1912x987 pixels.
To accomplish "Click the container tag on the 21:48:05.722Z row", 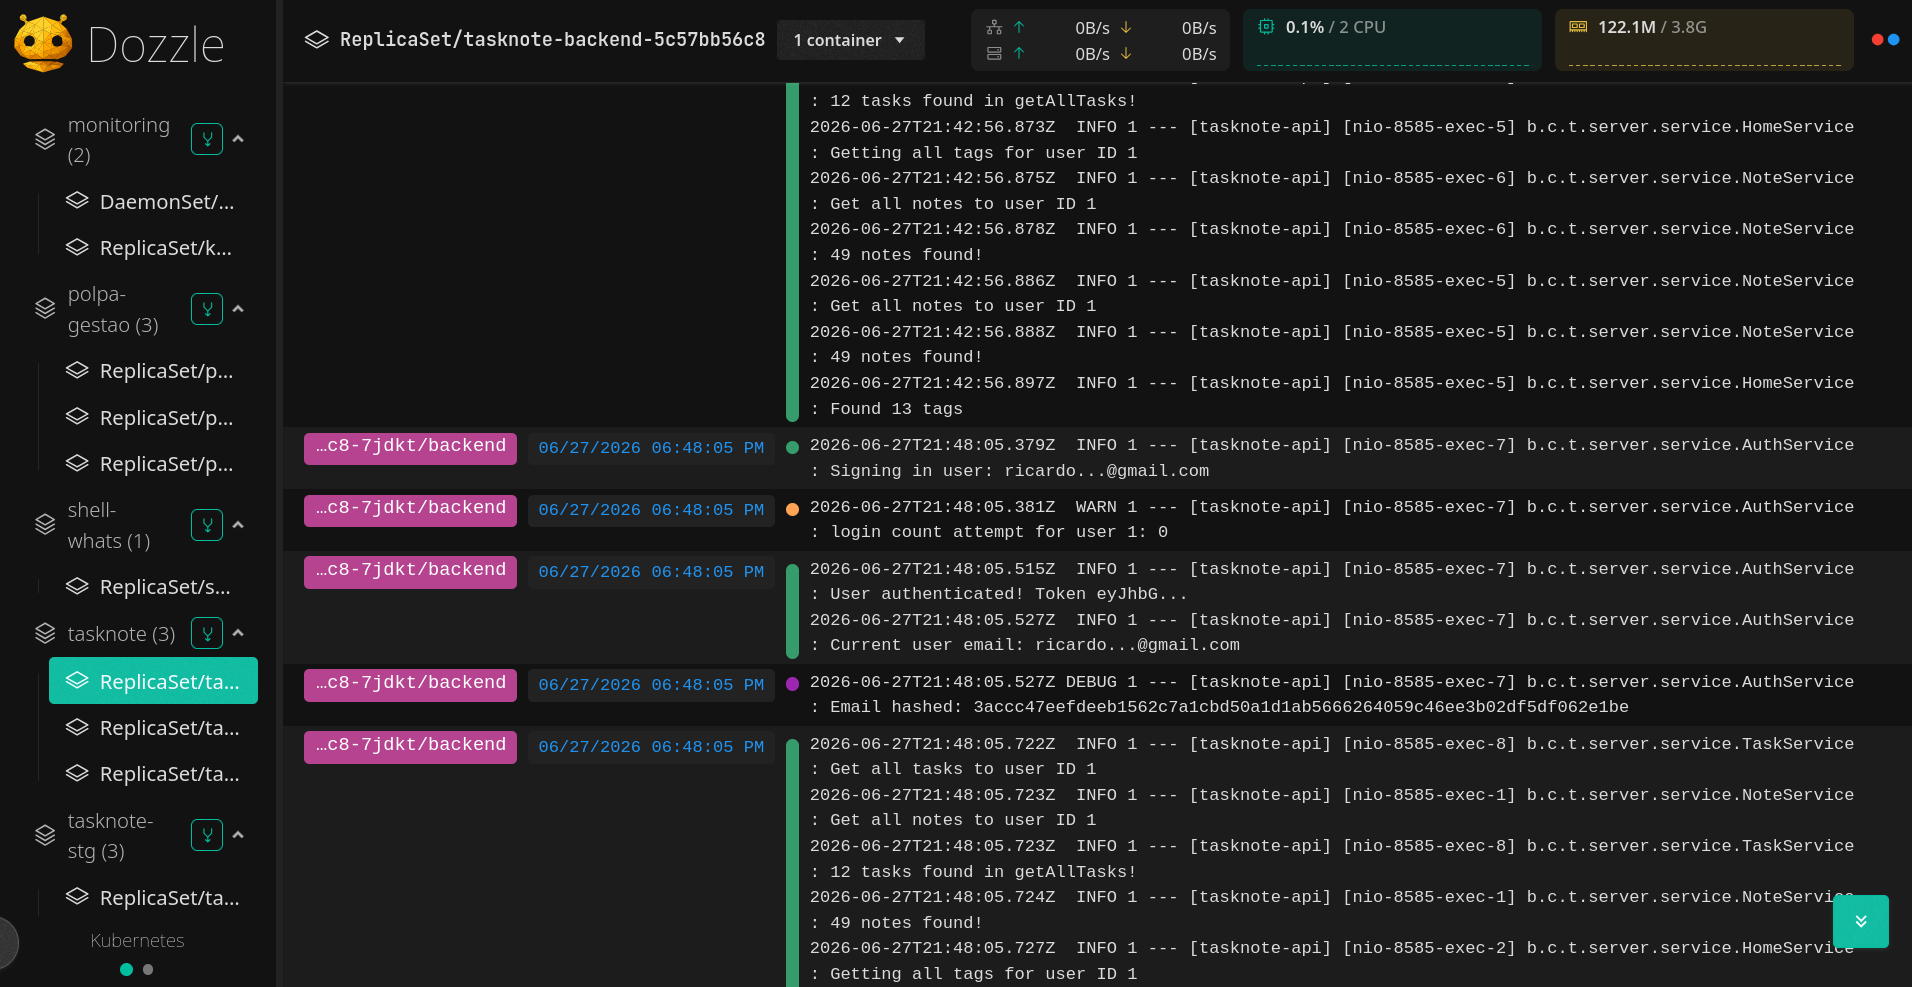I will click(x=410, y=747).
